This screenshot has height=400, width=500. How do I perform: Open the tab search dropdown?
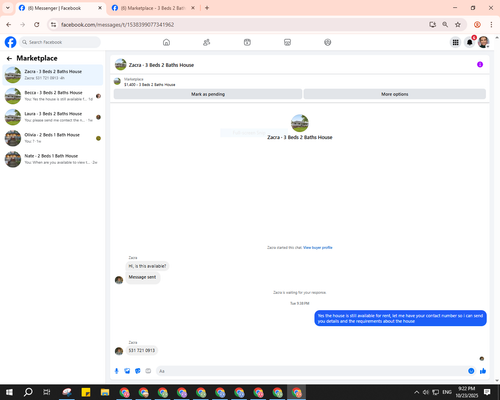[x=8, y=8]
